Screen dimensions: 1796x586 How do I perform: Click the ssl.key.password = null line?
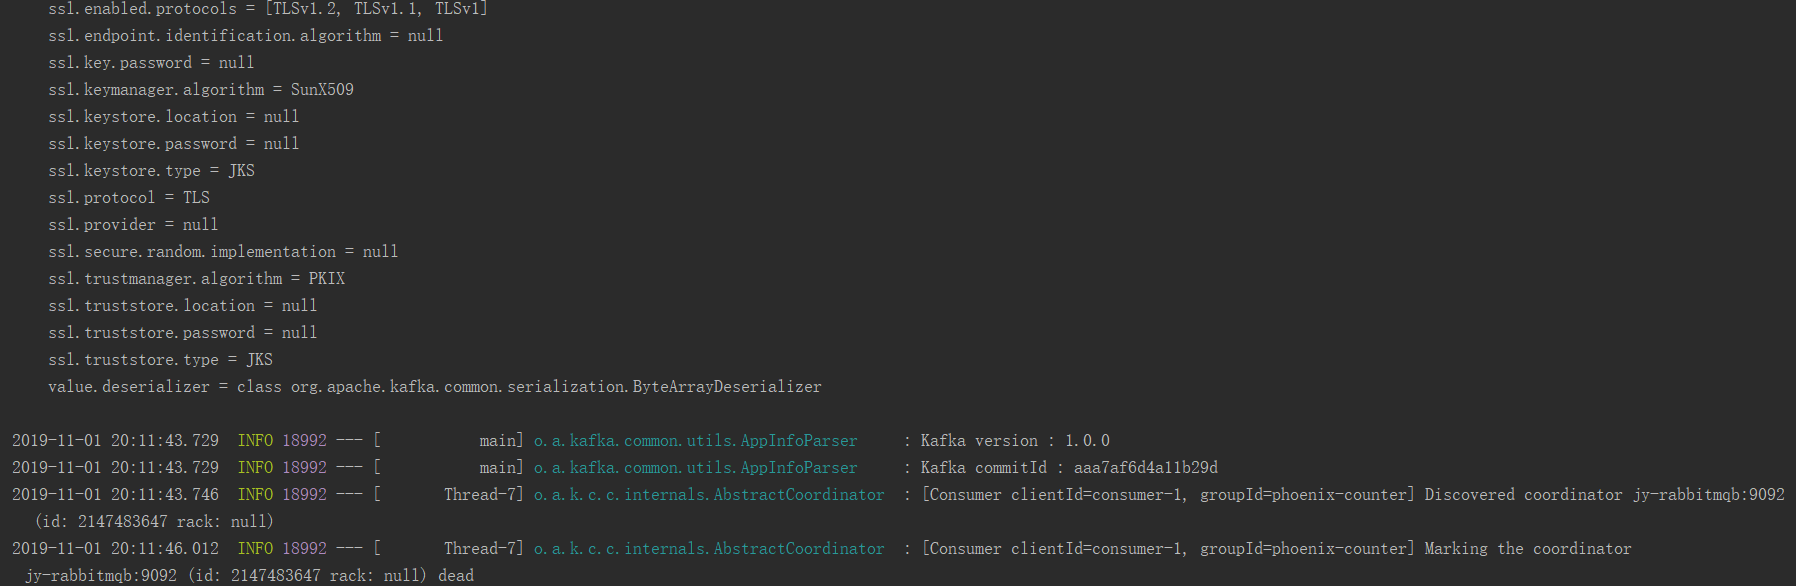coord(151,63)
